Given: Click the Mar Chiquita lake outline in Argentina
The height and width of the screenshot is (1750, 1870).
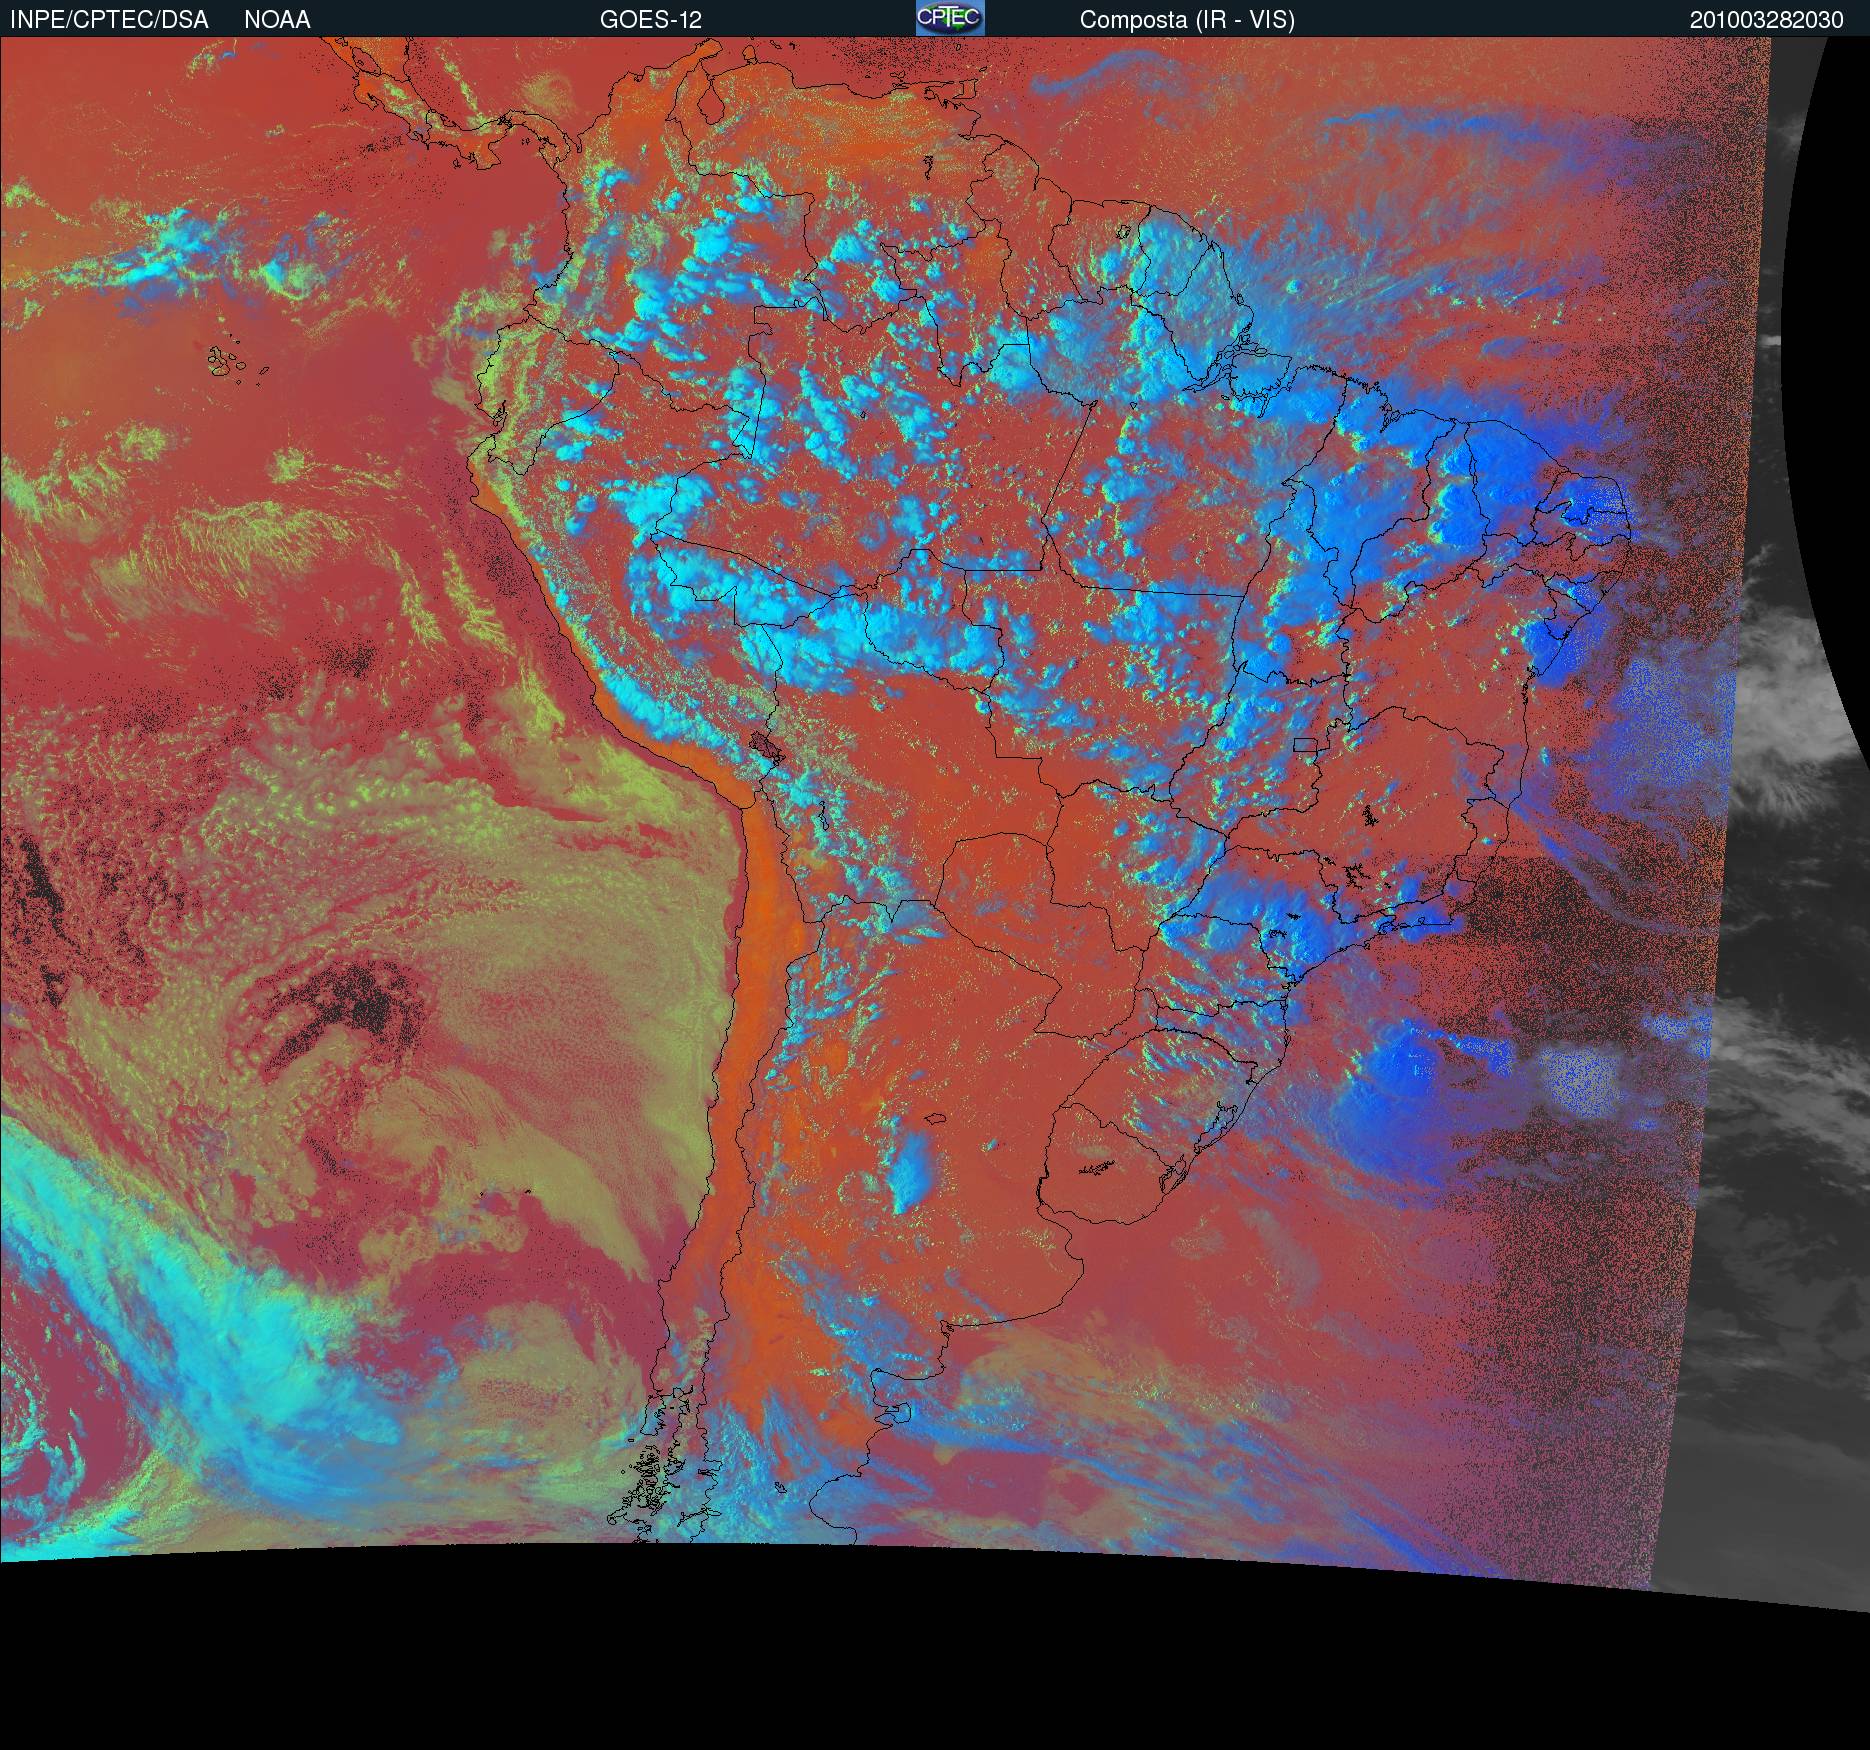Looking at the screenshot, I should (934, 1117).
